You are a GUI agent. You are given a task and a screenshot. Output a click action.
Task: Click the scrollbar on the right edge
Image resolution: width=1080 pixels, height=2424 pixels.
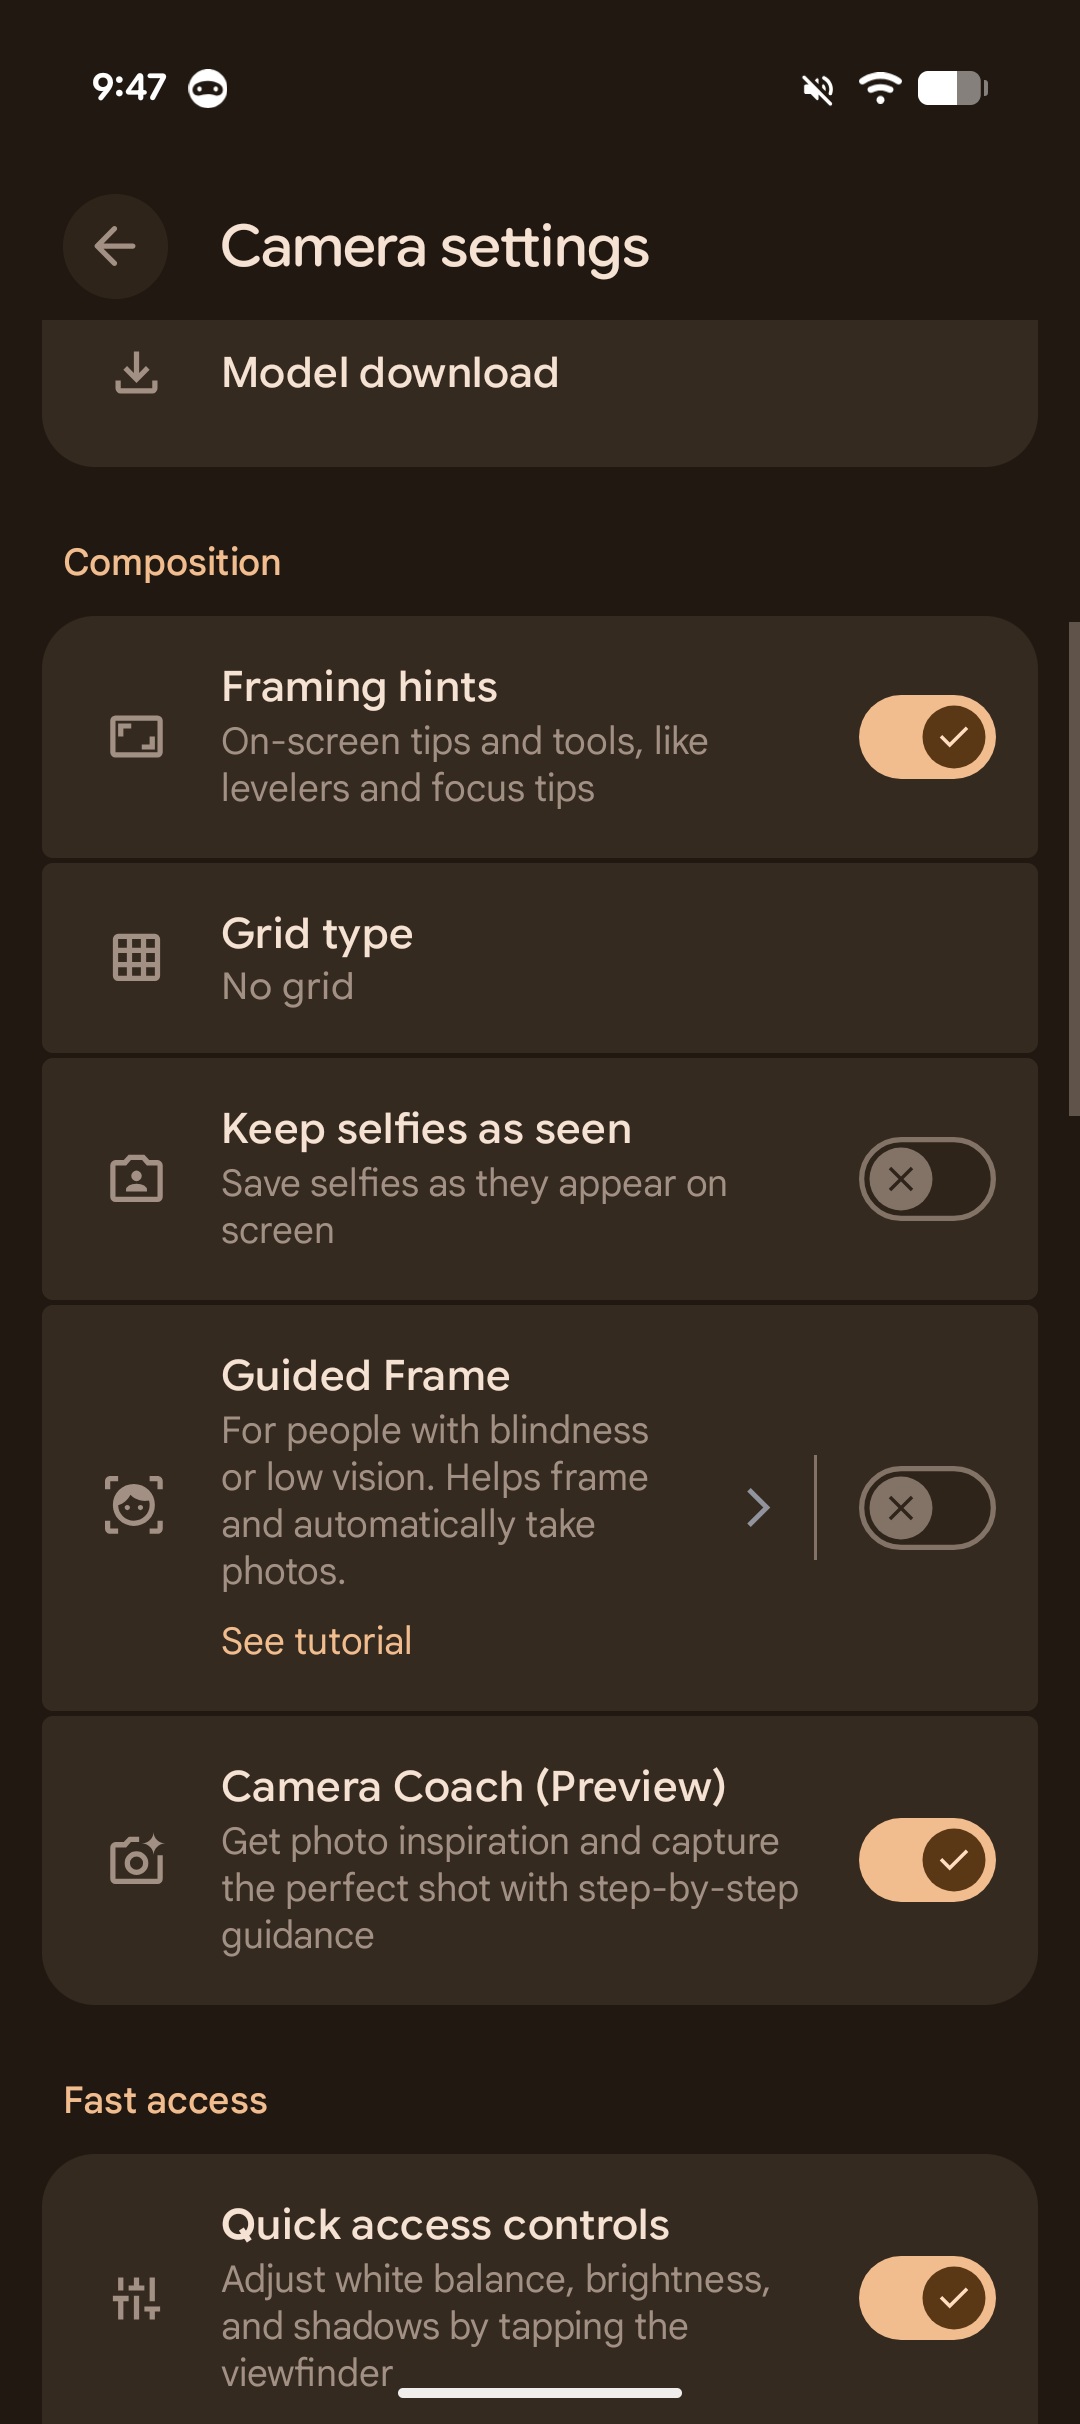pos(1073,868)
